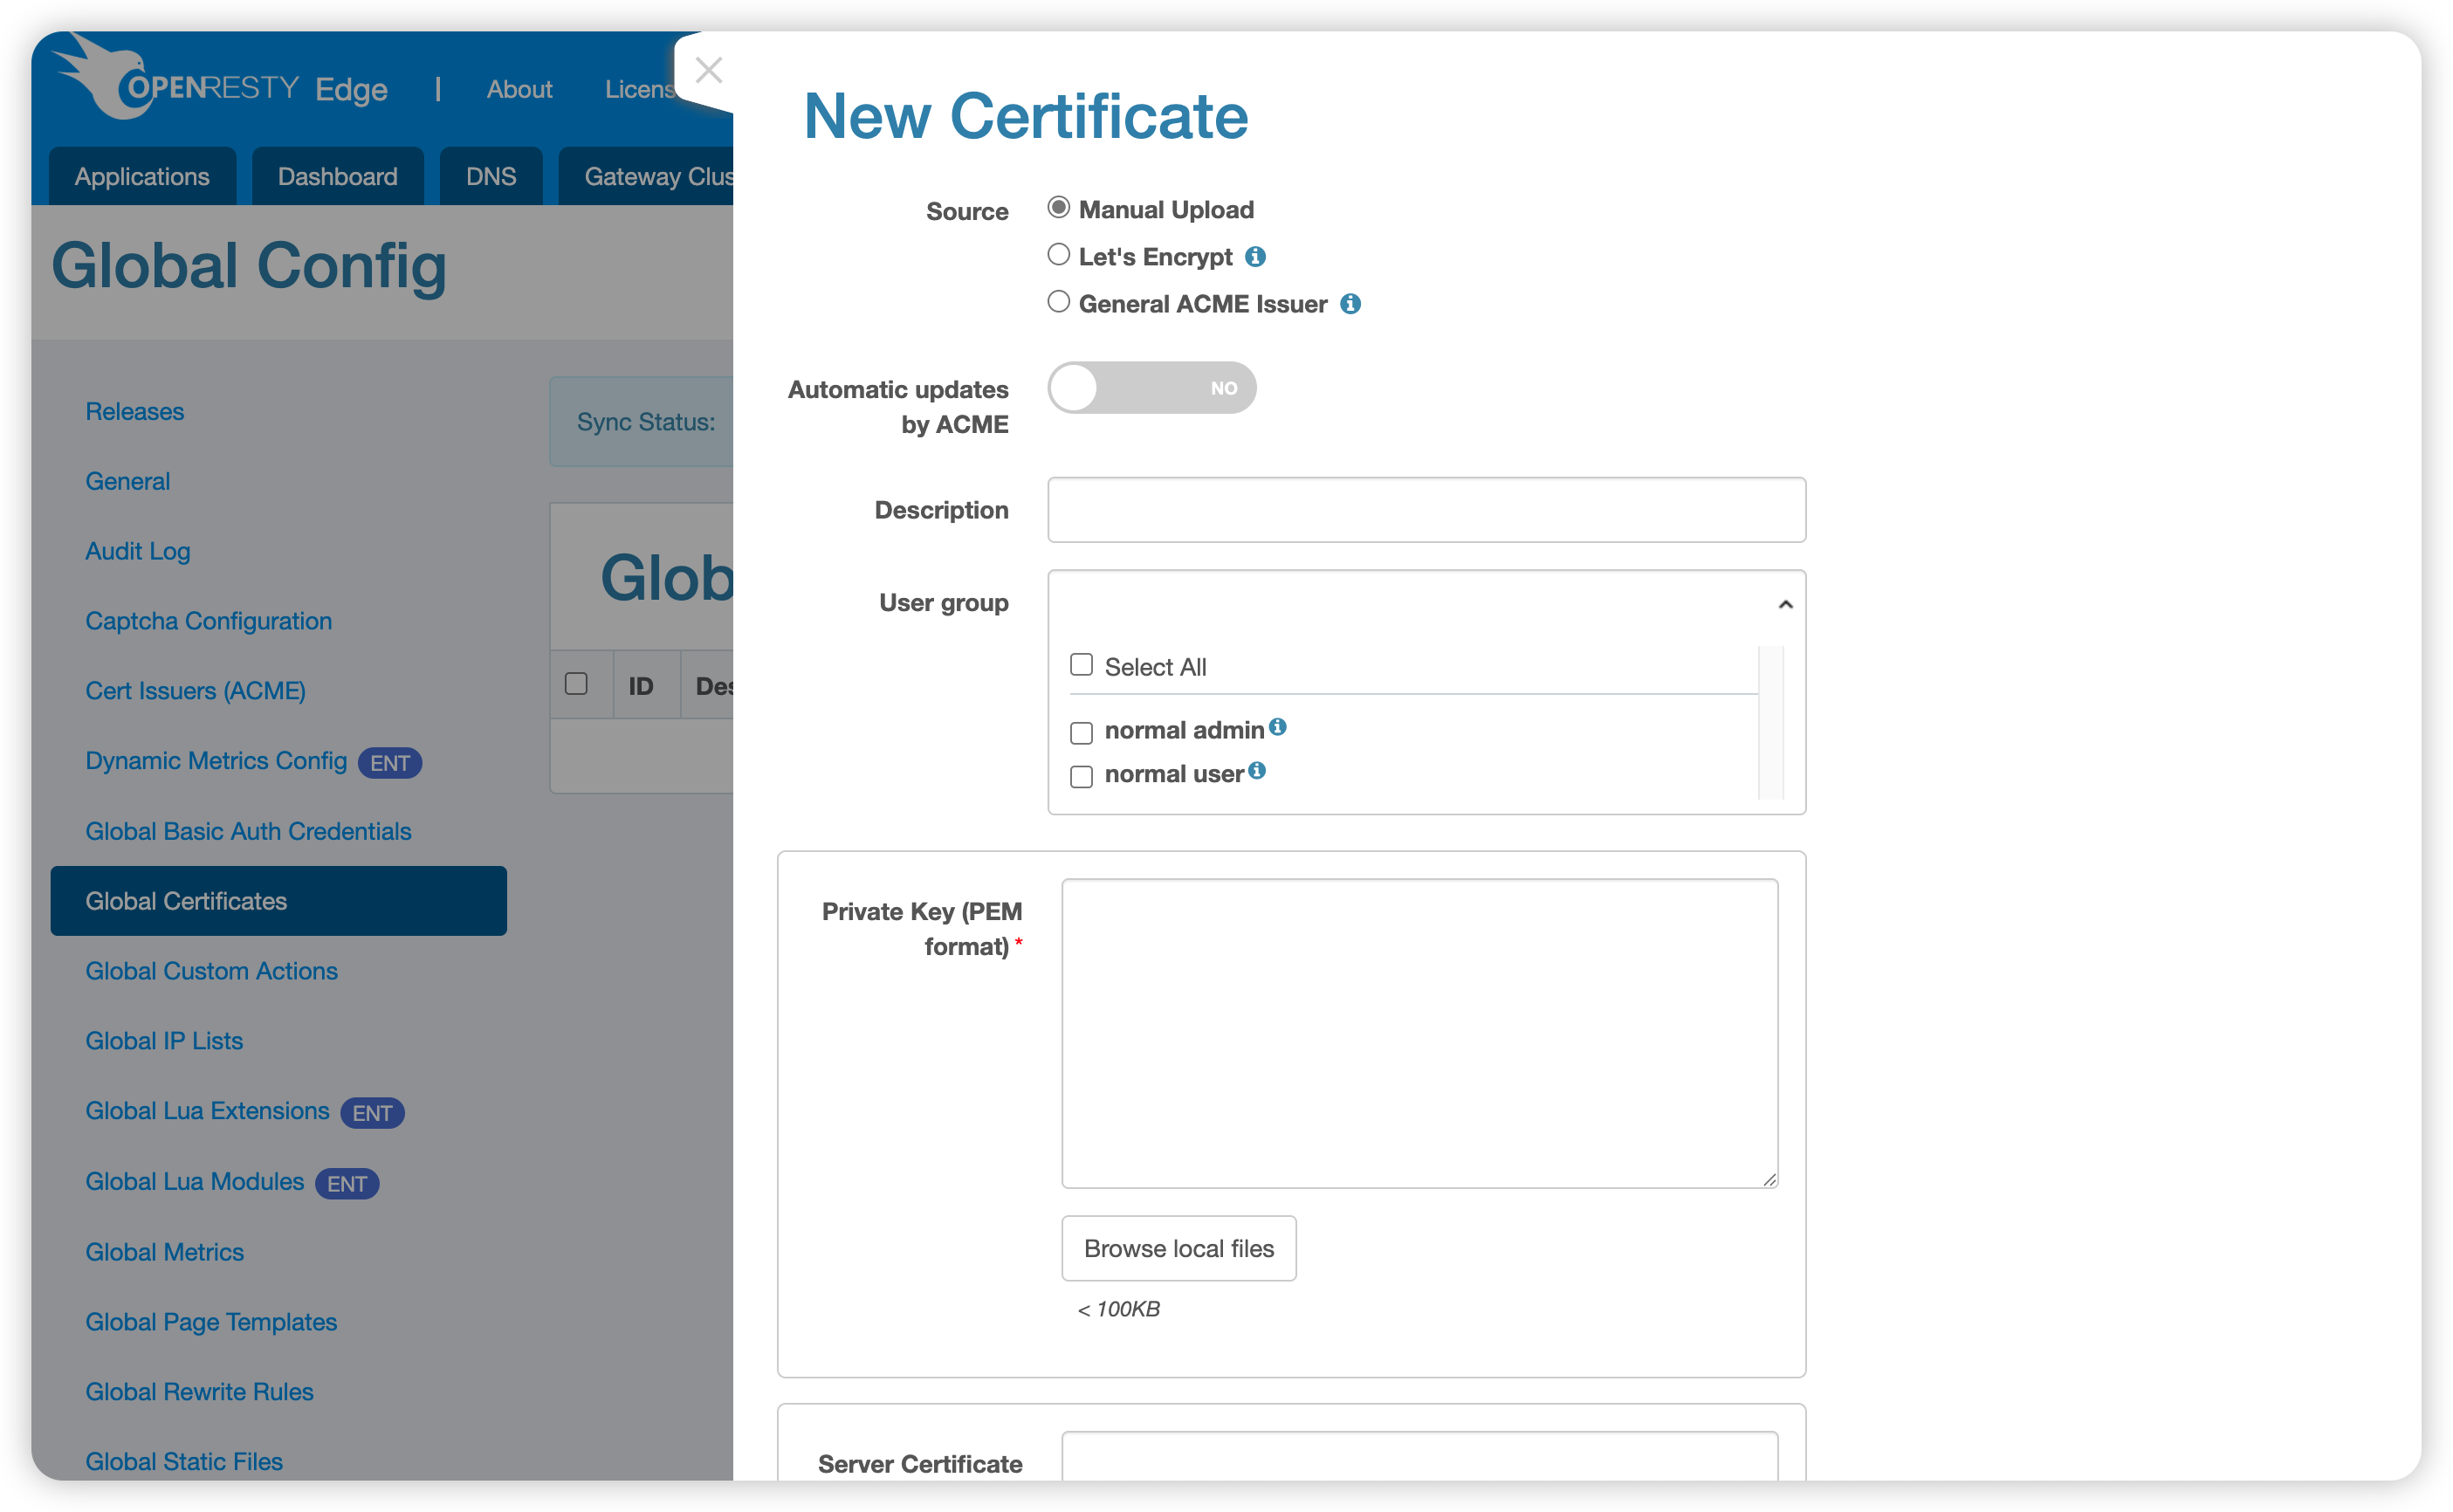Click the normal admin info icon
The width and height of the screenshot is (2453, 1512).
pos(1278,727)
